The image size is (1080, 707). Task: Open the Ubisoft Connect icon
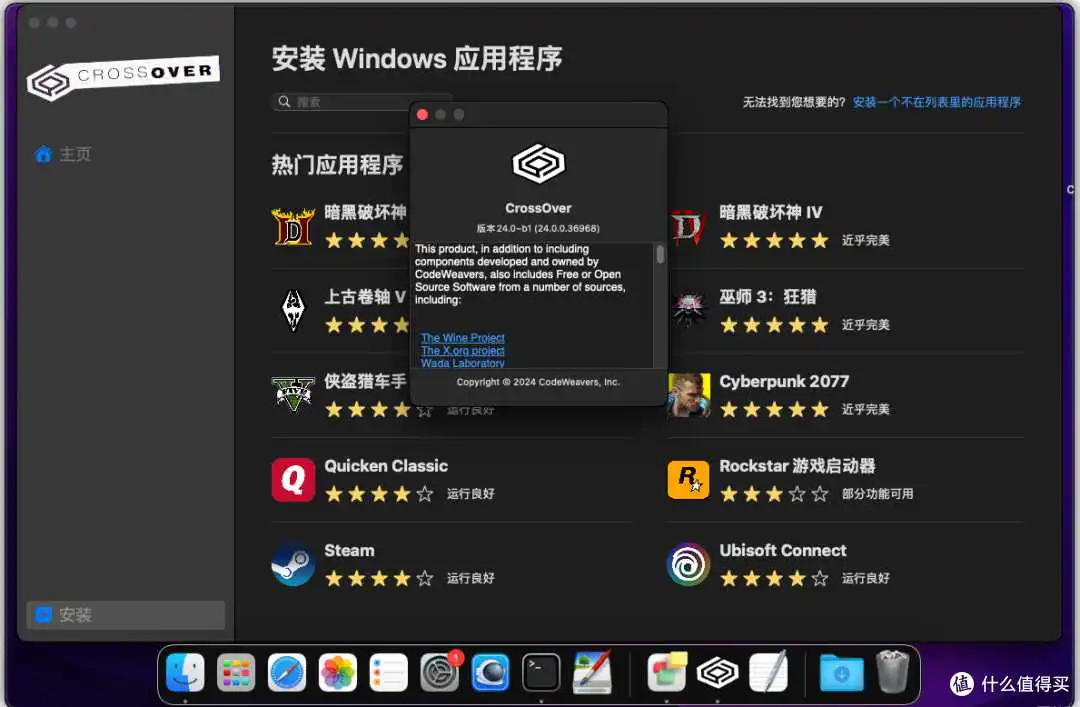[x=688, y=564]
